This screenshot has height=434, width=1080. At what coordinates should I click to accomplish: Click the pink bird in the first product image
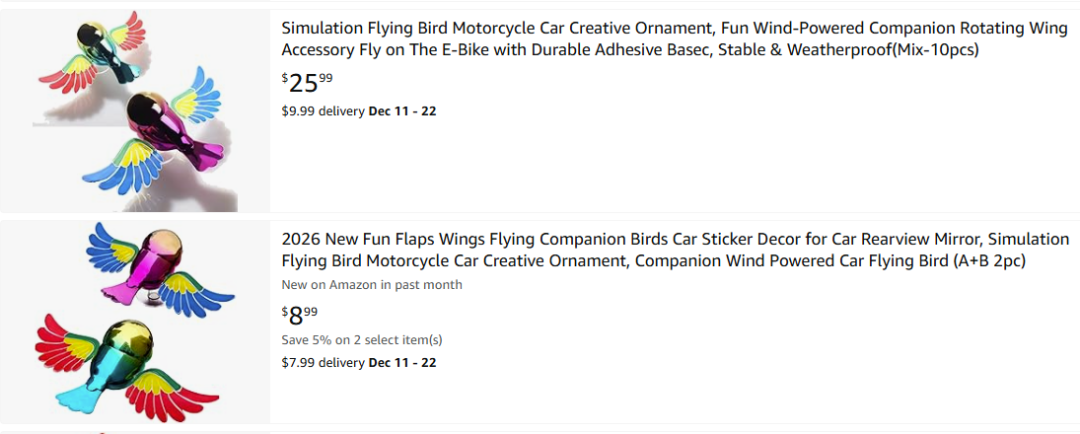[x=178, y=132]
